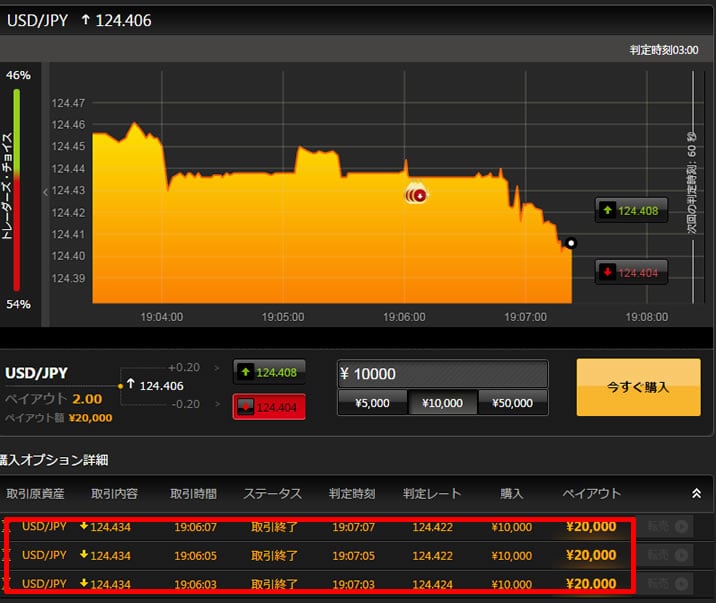The width and height of the screenshot is (716, 603).
Task: Click judgment time 19:07:05 cell
Action: (353, 556)
